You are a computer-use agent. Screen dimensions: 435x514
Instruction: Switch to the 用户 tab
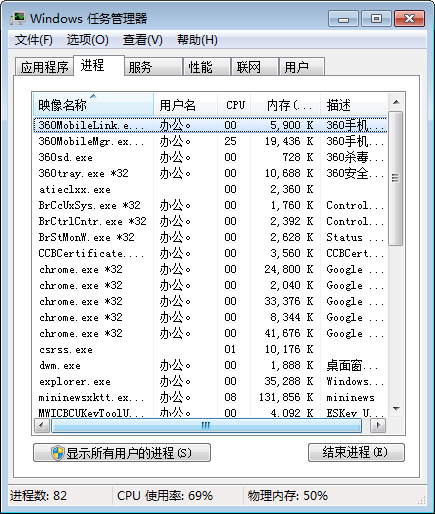pyautogui.click(x=302, y=67)
